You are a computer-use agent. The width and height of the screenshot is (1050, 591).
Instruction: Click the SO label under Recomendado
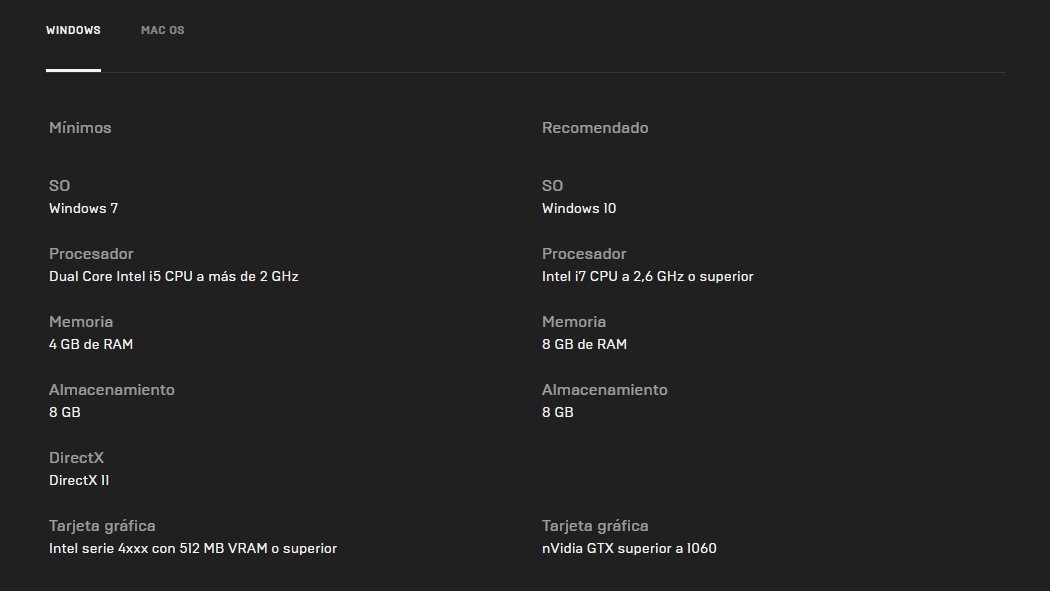(x=552, y=186)
